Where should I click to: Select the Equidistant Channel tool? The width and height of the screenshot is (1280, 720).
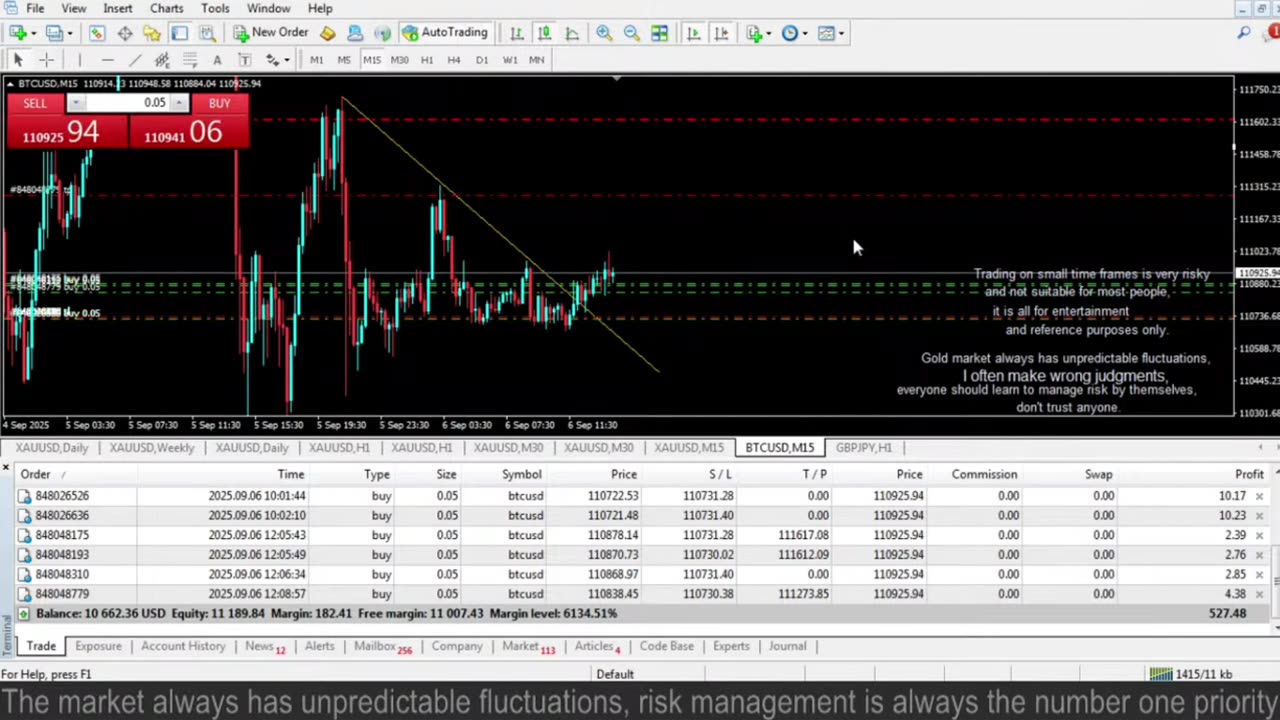pyautogui.click(x=162, y=60)
